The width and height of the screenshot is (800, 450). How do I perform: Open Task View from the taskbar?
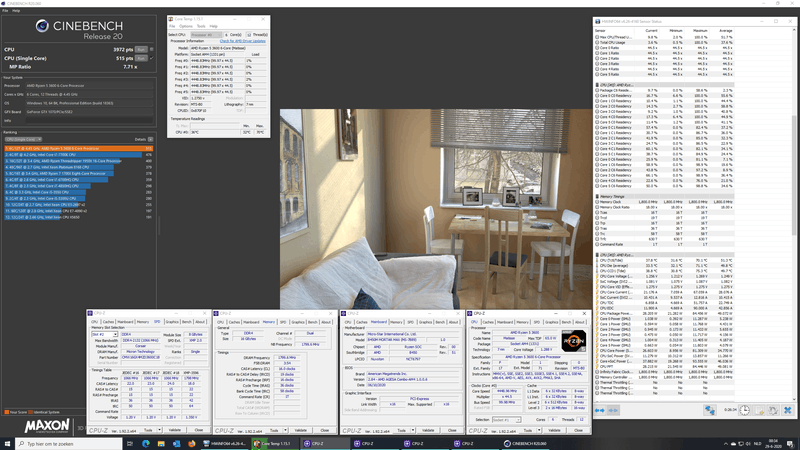130,443
